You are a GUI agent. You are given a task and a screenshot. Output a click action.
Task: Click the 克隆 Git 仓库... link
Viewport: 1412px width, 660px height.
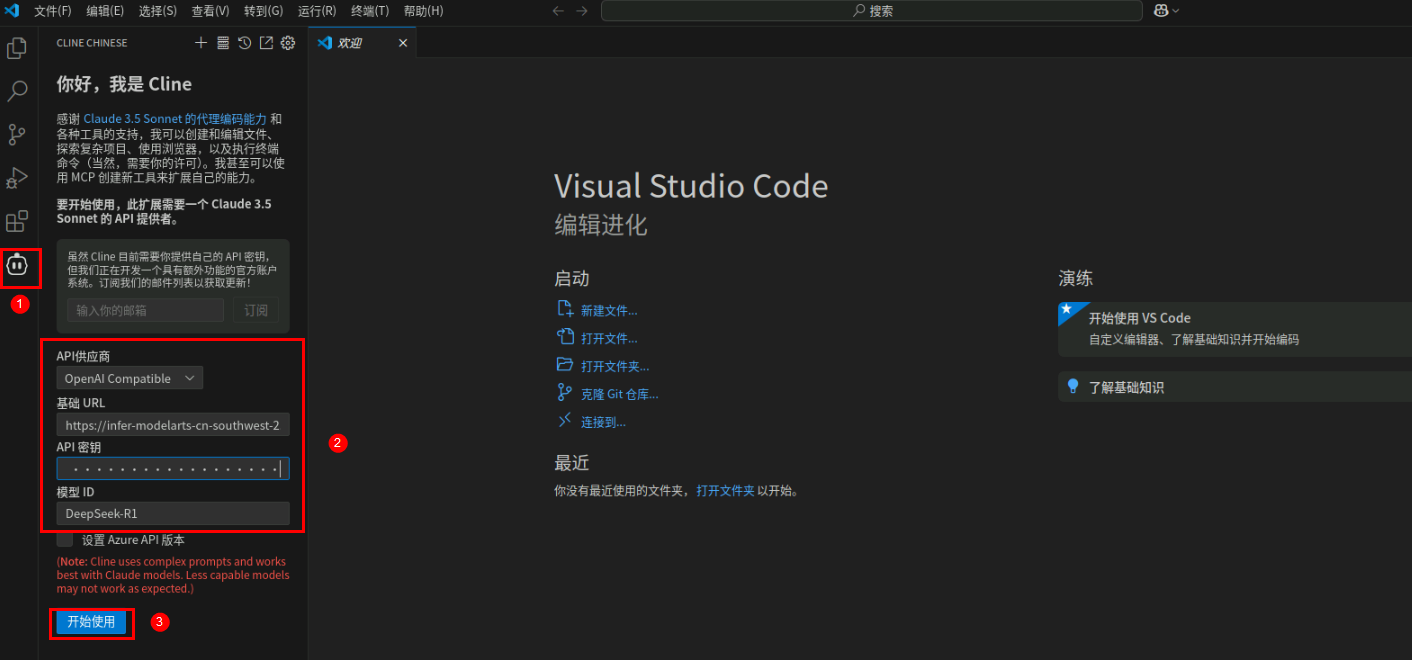click(619, 394)
